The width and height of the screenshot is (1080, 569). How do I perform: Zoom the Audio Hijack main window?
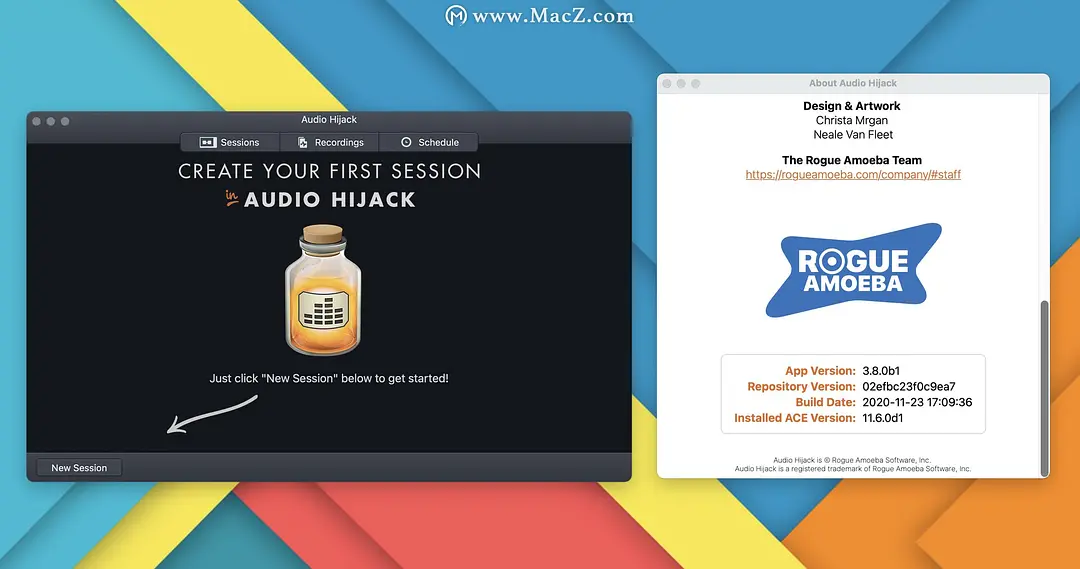coord(65,121)
